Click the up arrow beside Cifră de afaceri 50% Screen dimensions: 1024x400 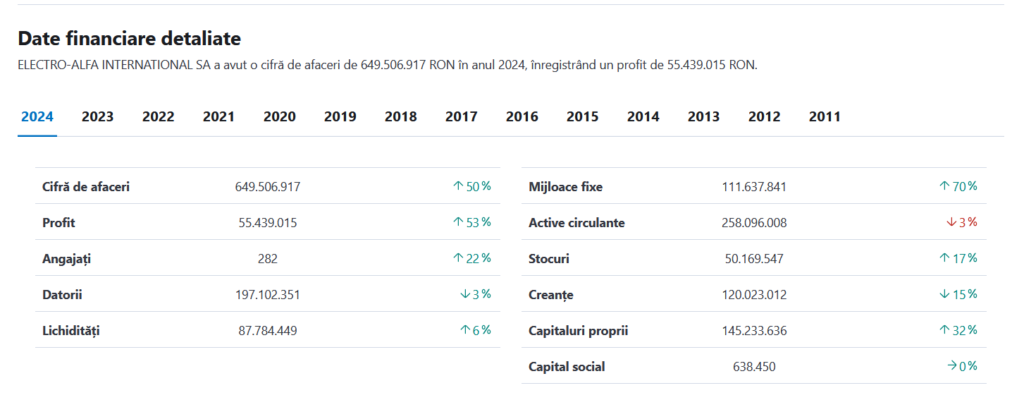point(458,186)
